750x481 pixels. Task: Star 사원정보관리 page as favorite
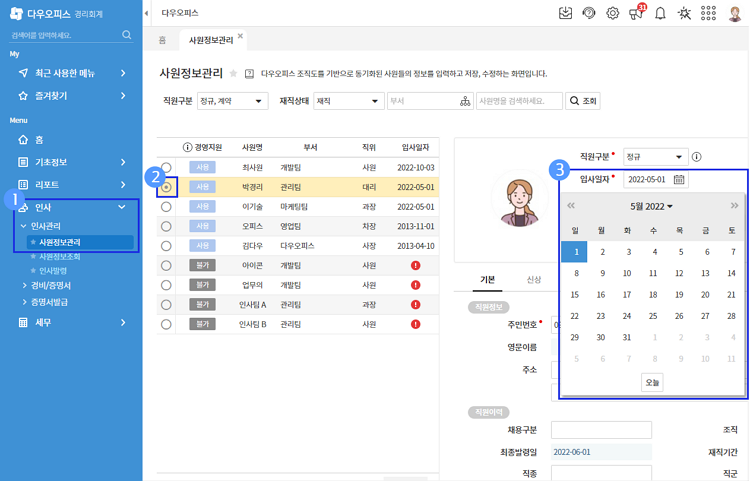click(233, 74)
